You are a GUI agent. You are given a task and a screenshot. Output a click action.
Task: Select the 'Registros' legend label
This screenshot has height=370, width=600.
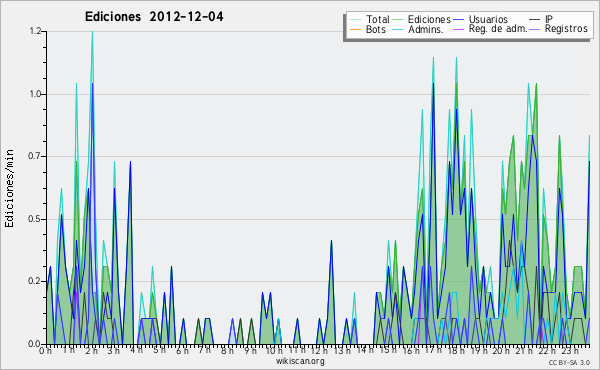566,29
